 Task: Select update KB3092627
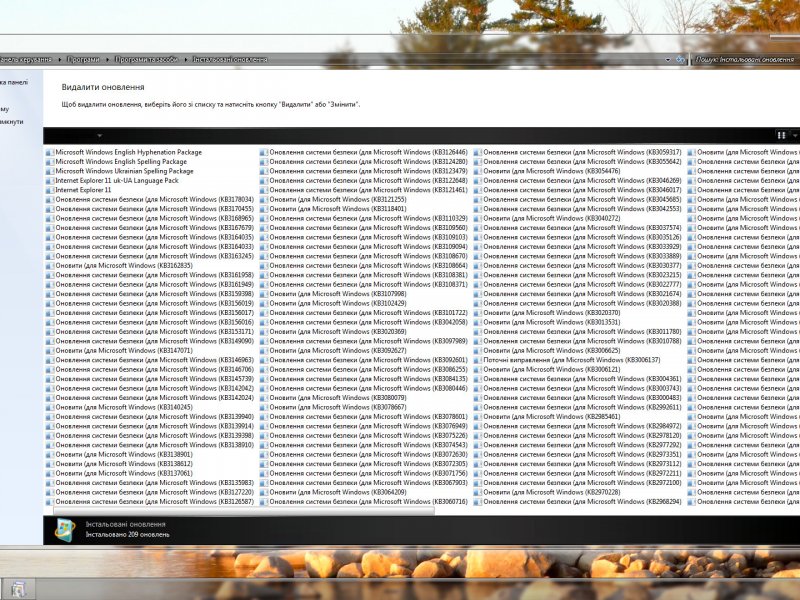coord(338,351)
